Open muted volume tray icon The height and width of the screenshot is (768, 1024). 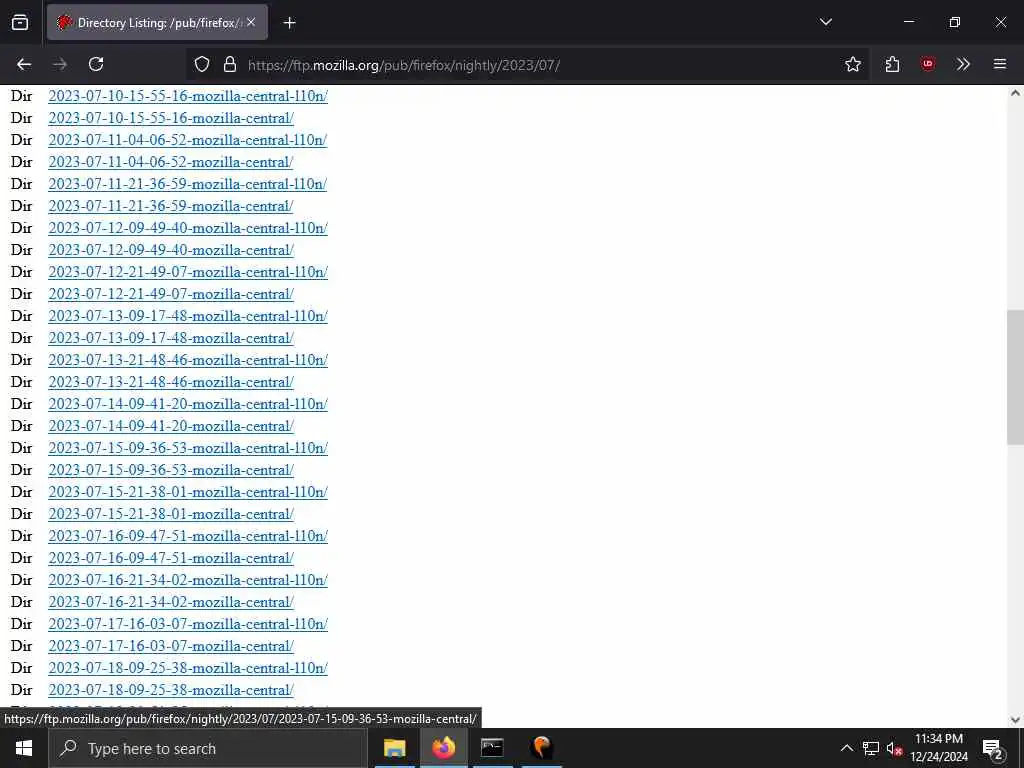pyautogui.click(x=894, y=748)
